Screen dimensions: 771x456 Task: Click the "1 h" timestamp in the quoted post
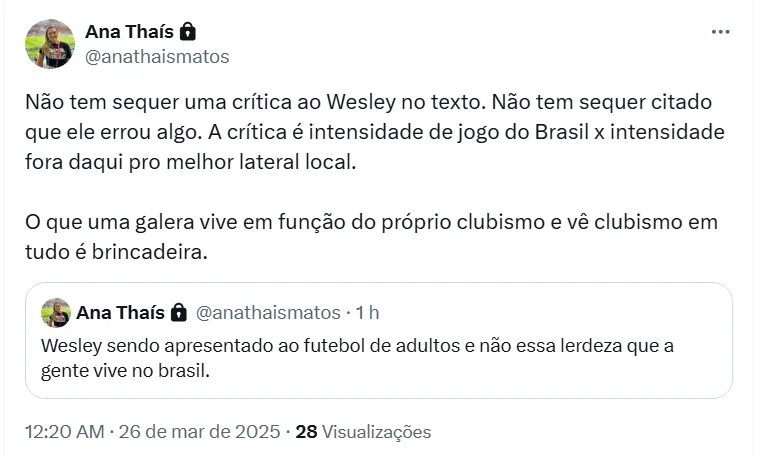pyautogui.click(x=366, y=313)
